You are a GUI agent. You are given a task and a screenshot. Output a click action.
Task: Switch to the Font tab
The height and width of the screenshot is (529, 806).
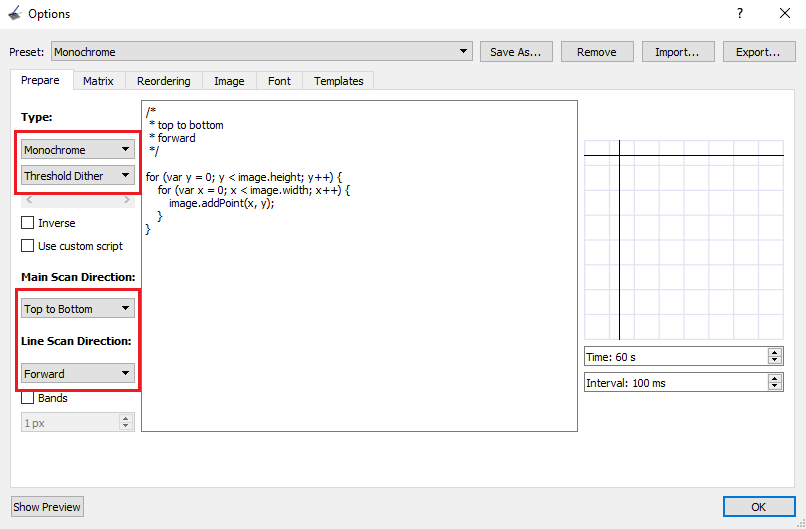pyautogui.click(x=279, y=81)
